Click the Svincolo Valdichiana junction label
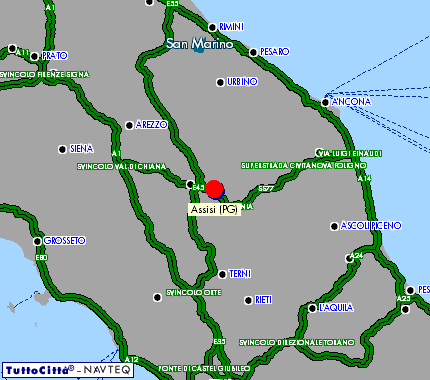Image resolution: width=430 pixels, height=380 pixels. (x=122, y=166)
